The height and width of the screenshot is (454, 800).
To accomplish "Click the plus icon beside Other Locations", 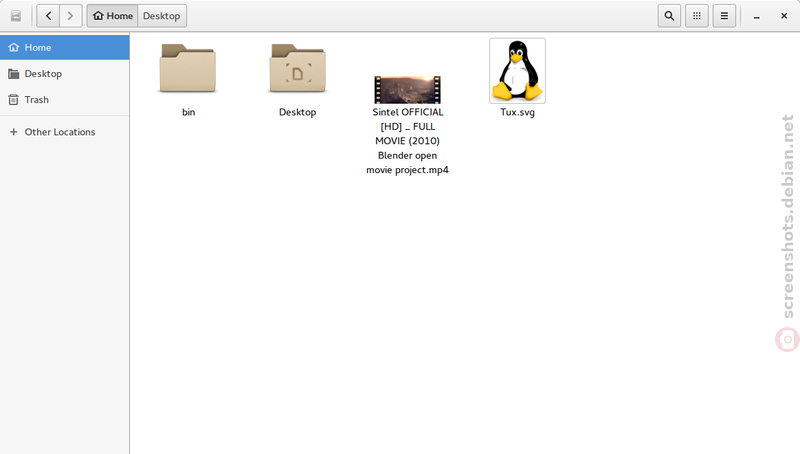I will (x=14, y=132).
